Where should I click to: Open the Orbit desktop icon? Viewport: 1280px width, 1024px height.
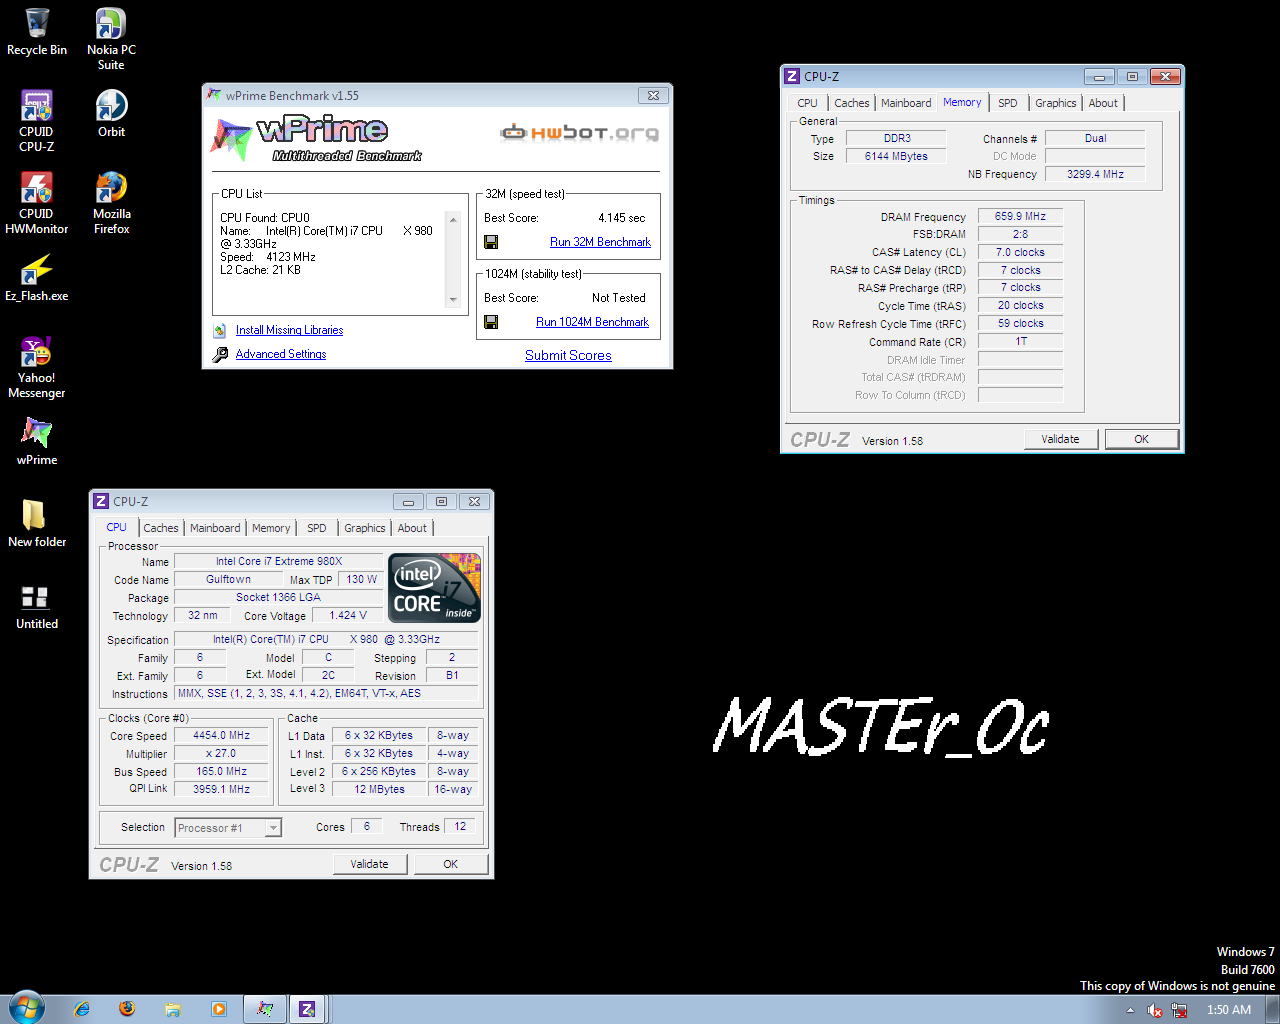111,108
